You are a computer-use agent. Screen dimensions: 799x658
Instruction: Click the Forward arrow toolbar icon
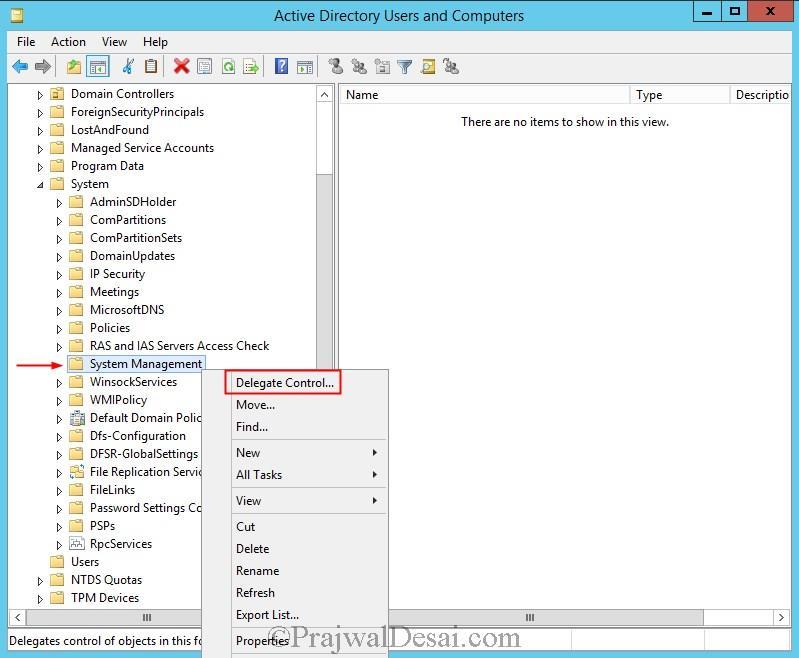(43, 66)
